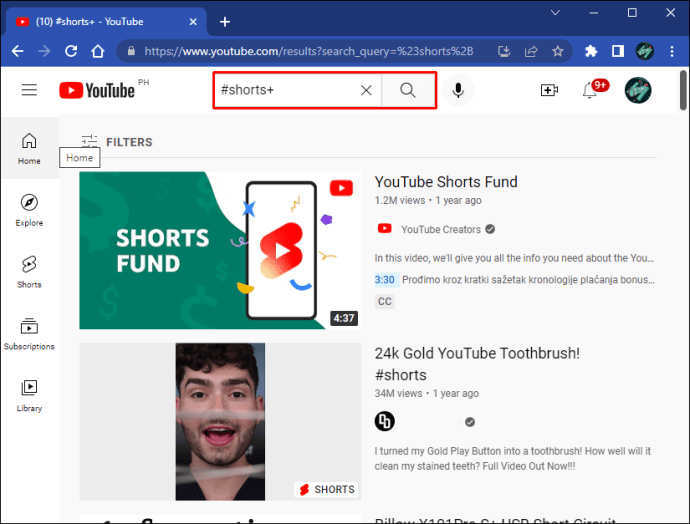The image size is (690, 524).
Task: Bookmark this page with star
Action: 558,51
